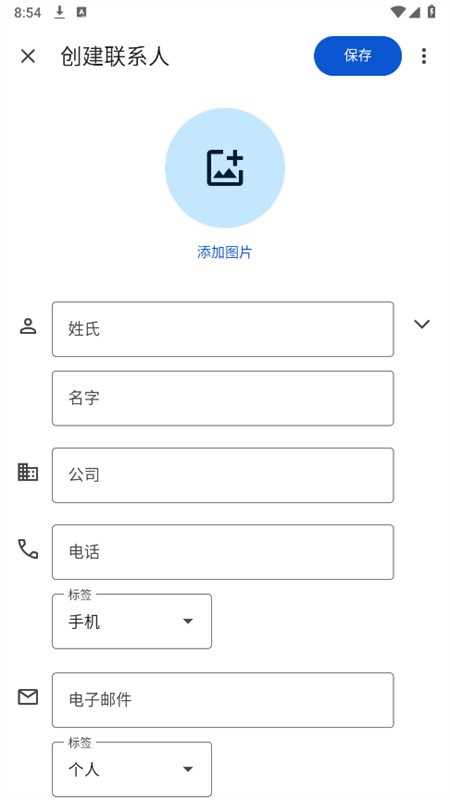The image size is (450, 800).
Task: Focus the 公司 input field
Action: point(223,475)
